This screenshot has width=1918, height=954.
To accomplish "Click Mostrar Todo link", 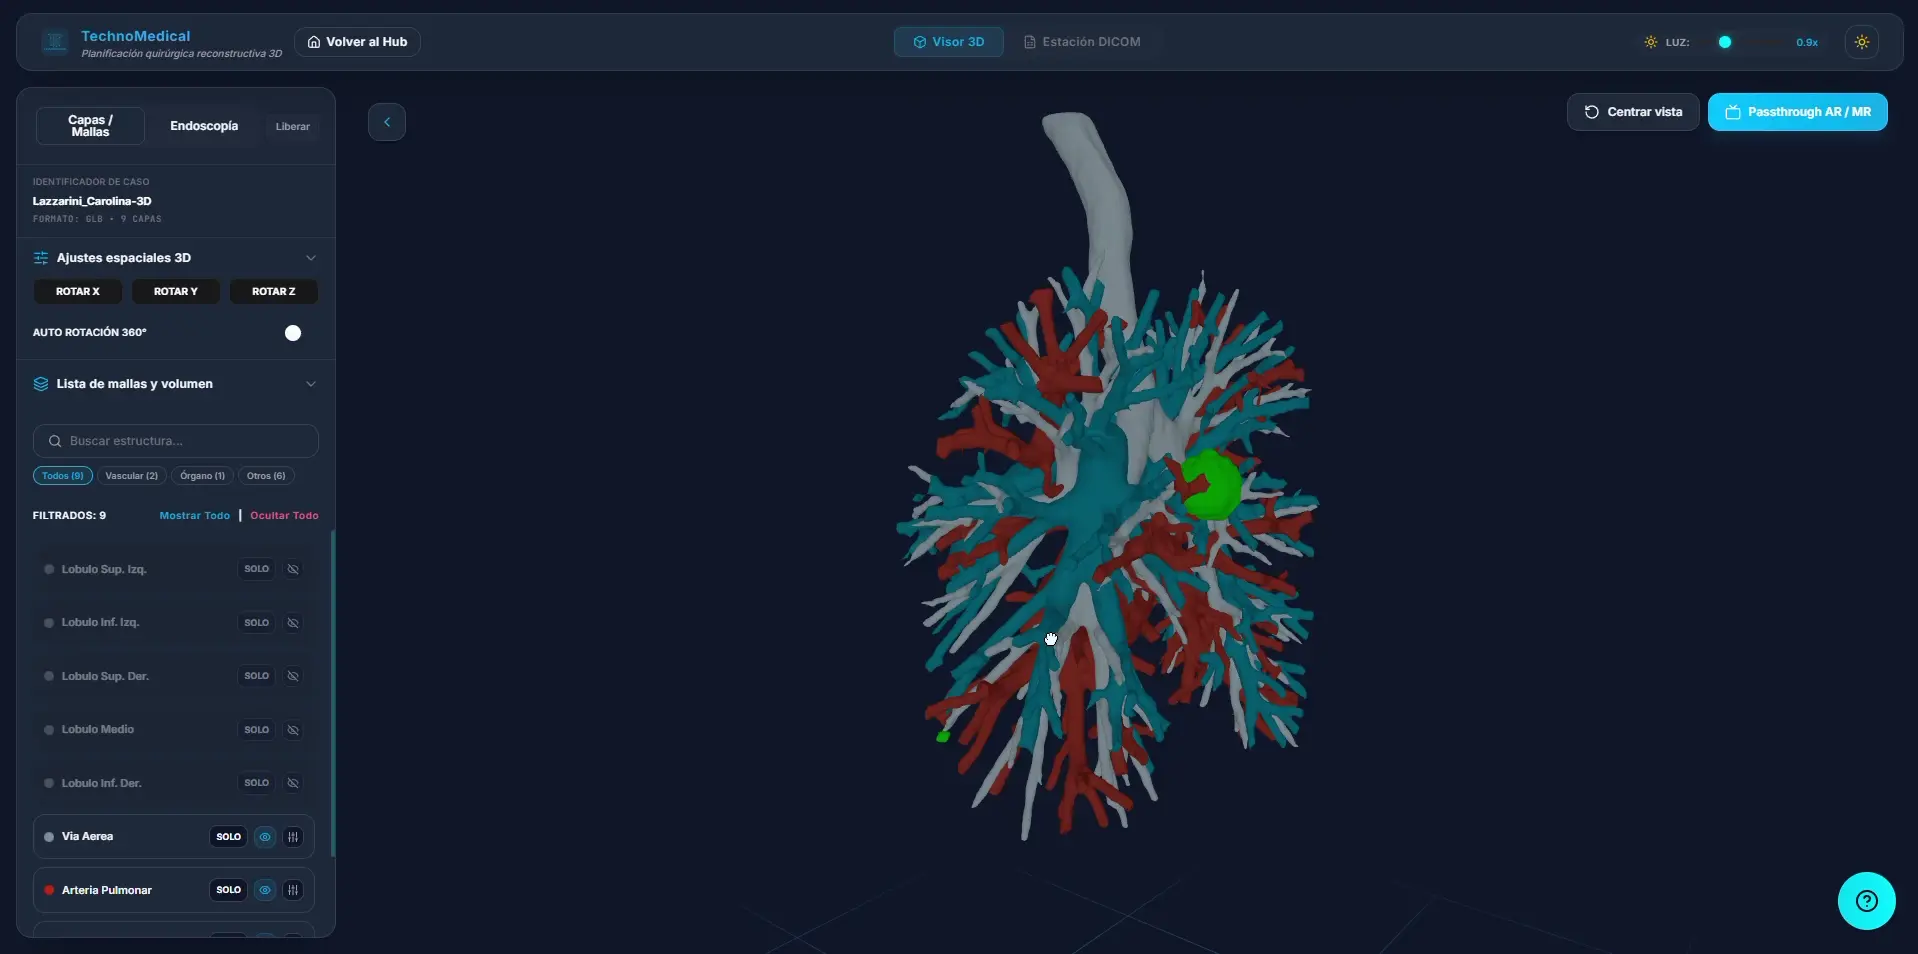I will (195, 516).
